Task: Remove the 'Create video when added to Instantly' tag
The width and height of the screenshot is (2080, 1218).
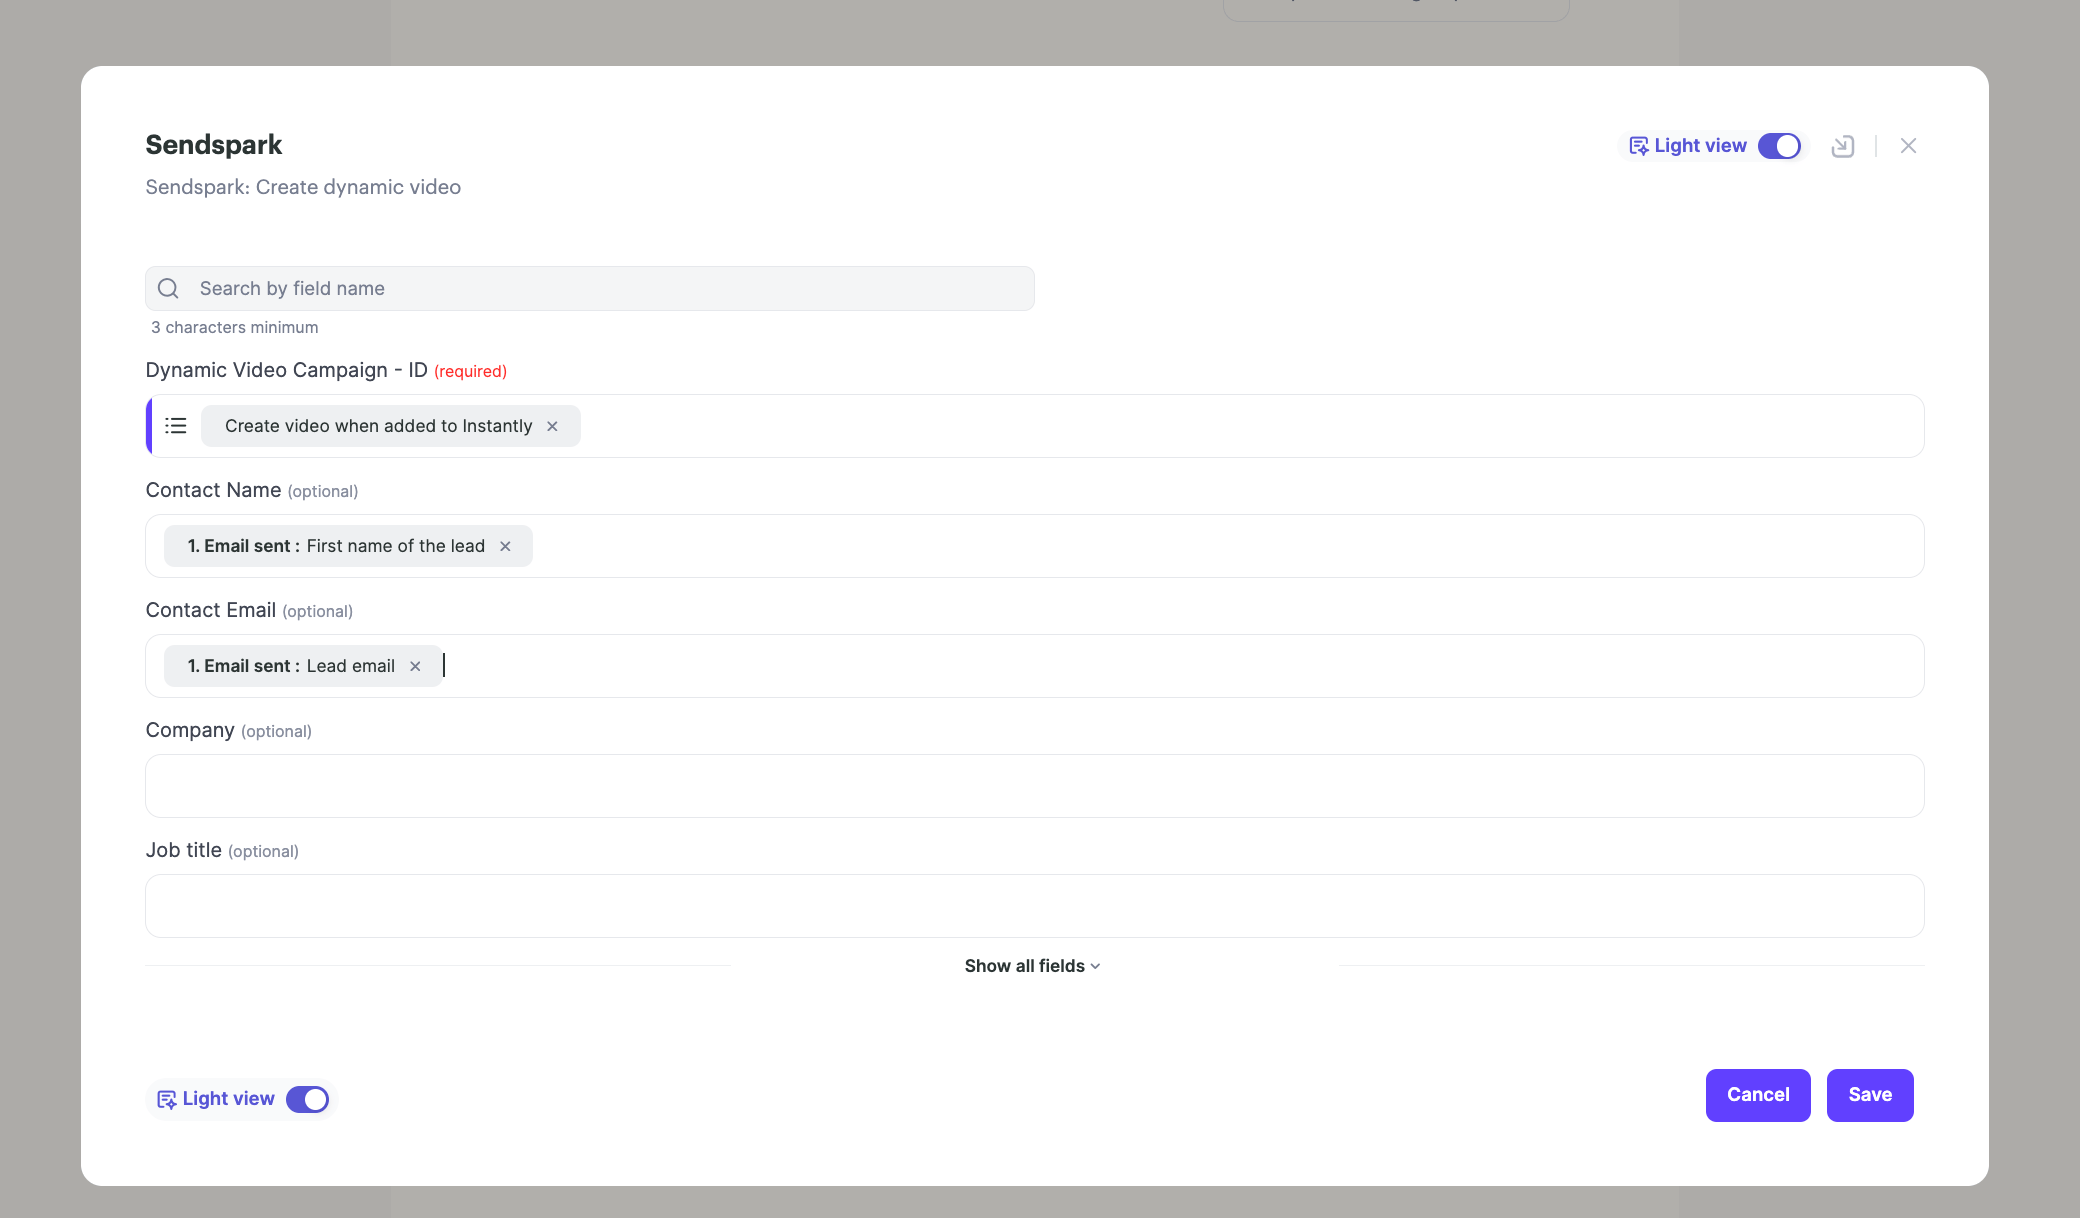Action: point(552,426)
